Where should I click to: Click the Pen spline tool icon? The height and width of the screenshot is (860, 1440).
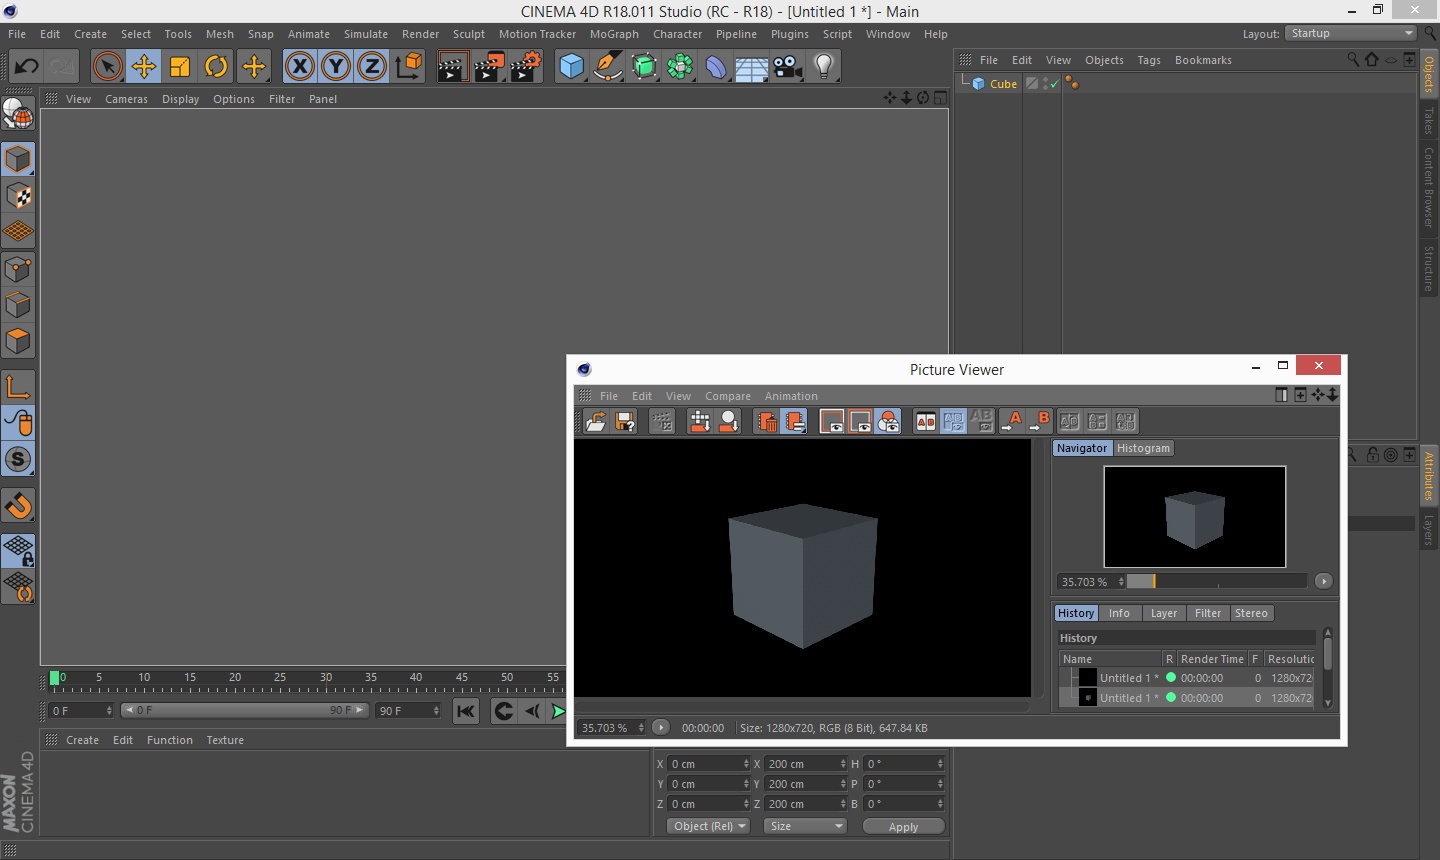pyautogui.click(x=608, y=67)
